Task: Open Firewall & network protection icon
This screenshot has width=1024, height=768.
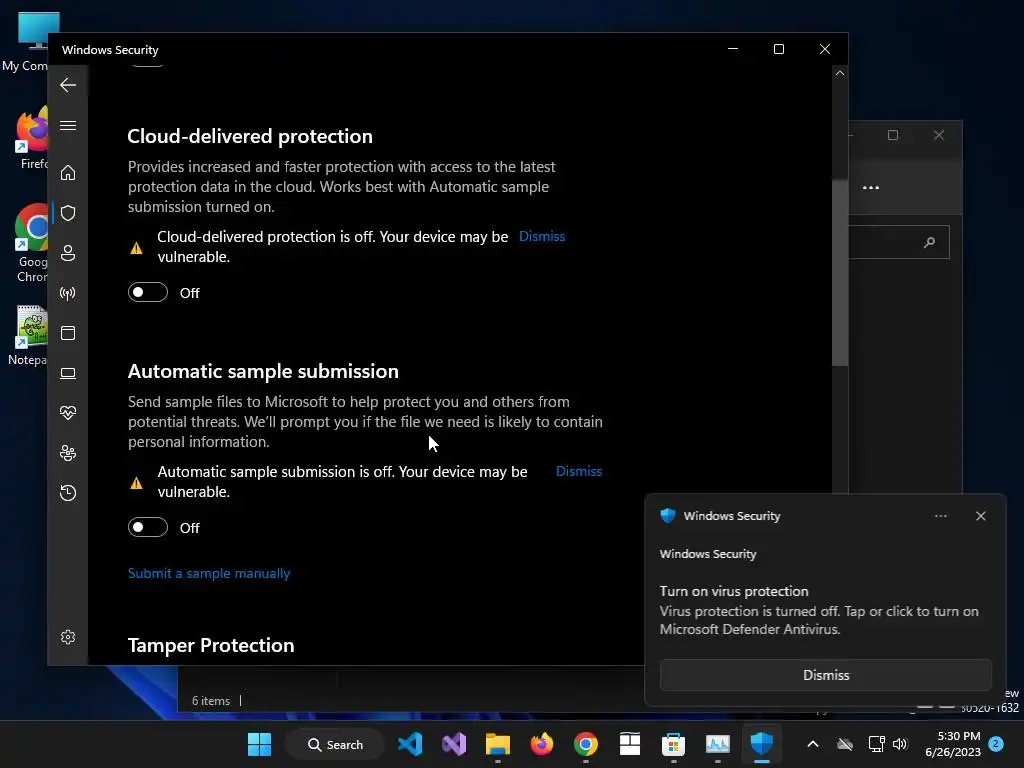Action: pos(68,293)
